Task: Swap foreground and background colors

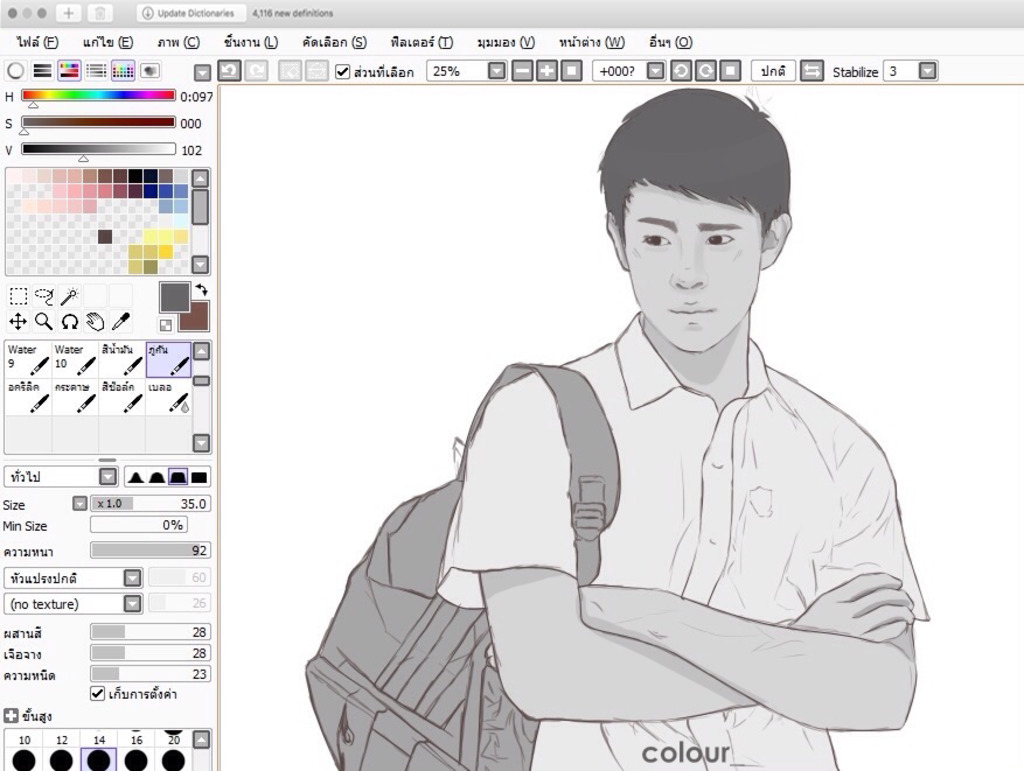Action: point(201,290)
